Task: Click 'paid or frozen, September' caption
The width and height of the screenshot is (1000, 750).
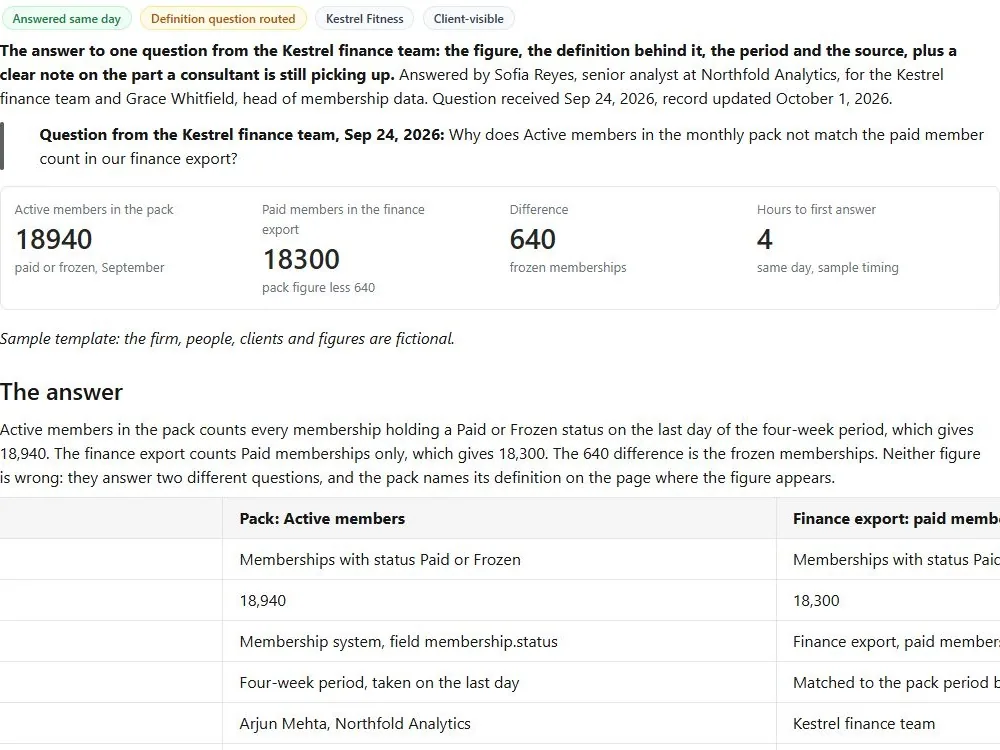Action: click(89, 267)
